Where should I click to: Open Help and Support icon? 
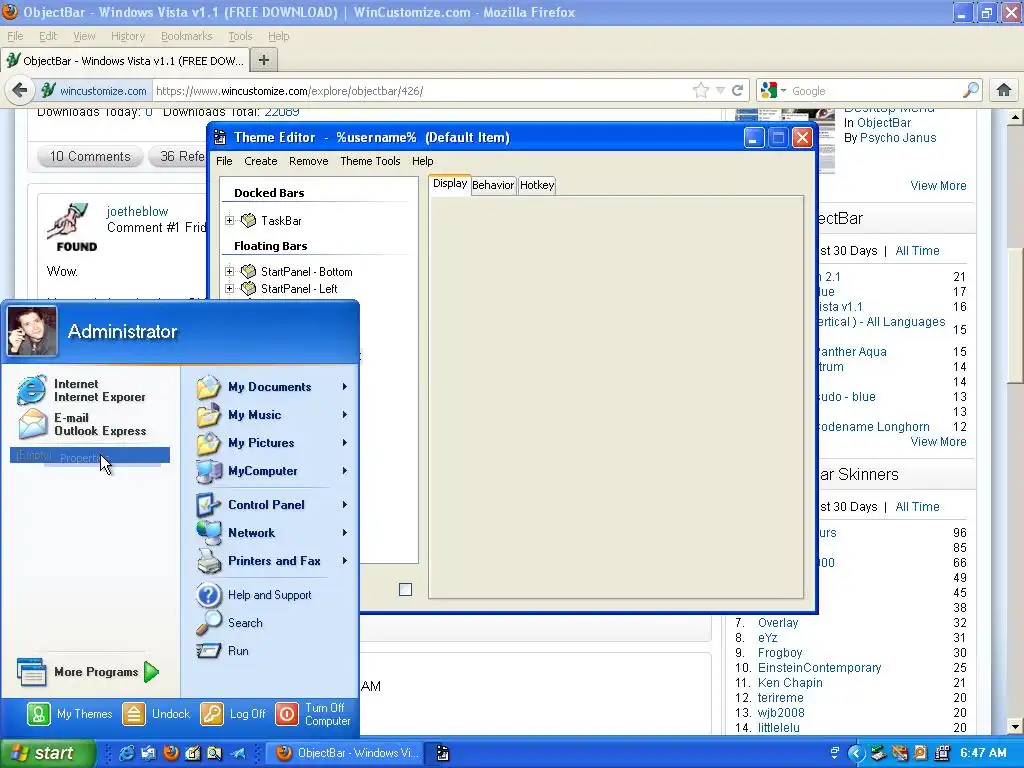pos(208,595)
